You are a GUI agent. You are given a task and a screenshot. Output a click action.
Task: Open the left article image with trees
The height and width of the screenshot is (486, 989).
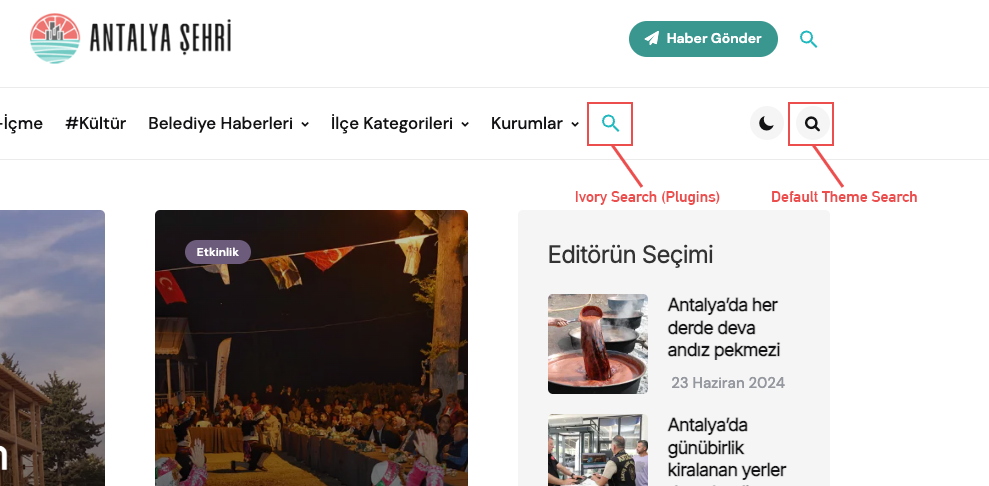point(52,348)
